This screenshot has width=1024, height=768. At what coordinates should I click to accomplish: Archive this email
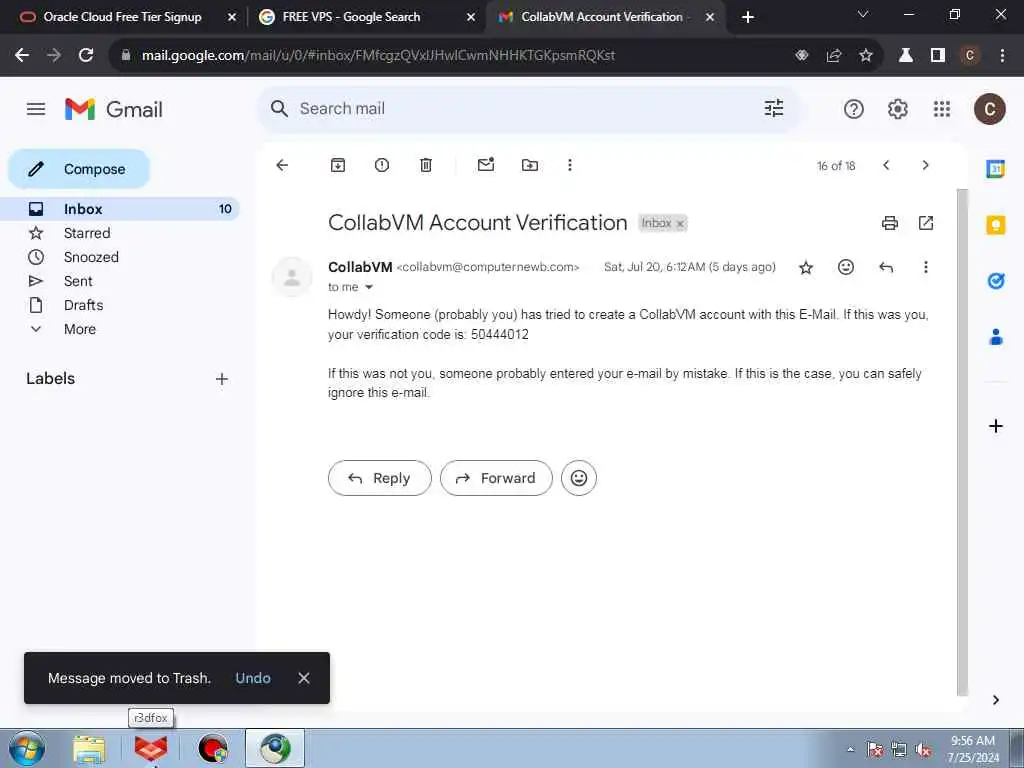click(x=338, y=165)
